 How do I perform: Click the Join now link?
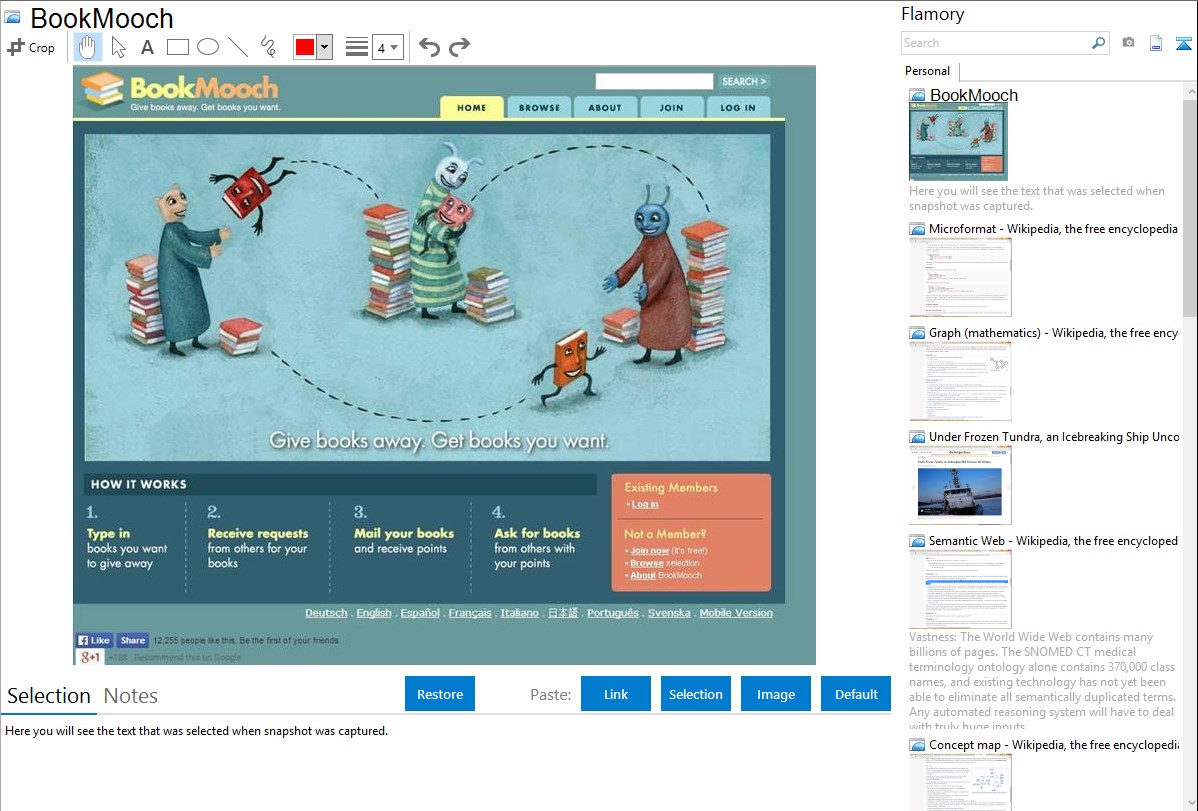click(x=649, y=550)
